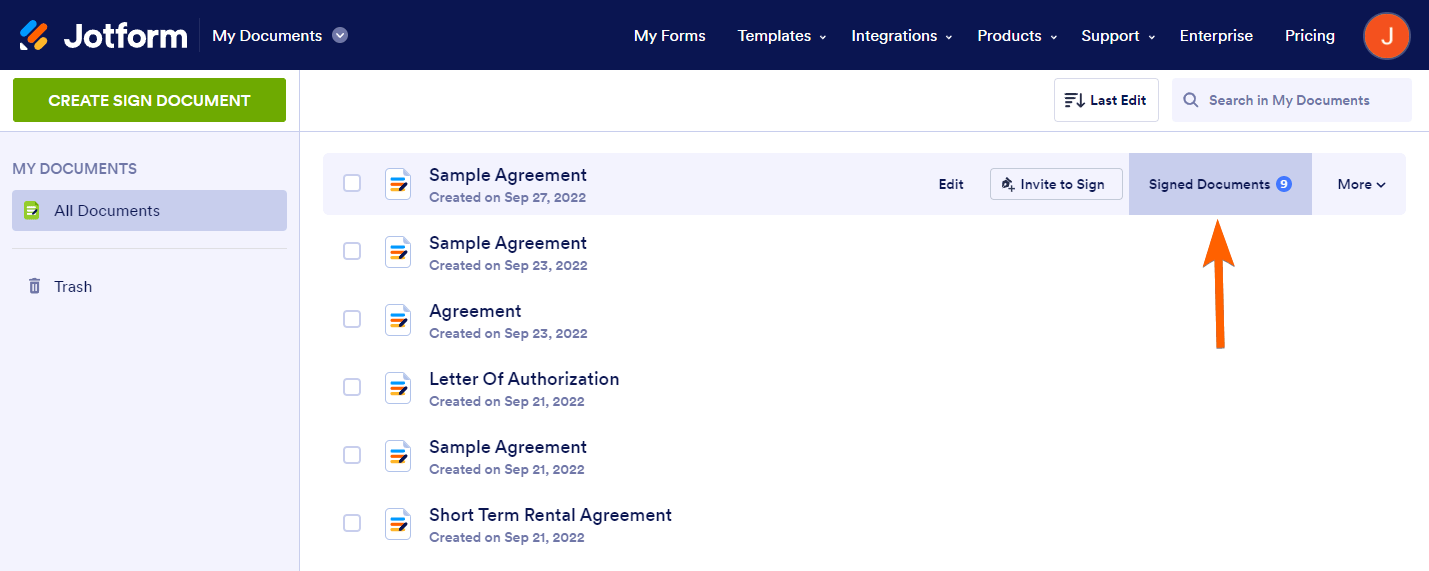The width and height of the screenshot is (1429, 571).
Task: Expand the My Documents dropdown arrow
Action: (340, 36)
